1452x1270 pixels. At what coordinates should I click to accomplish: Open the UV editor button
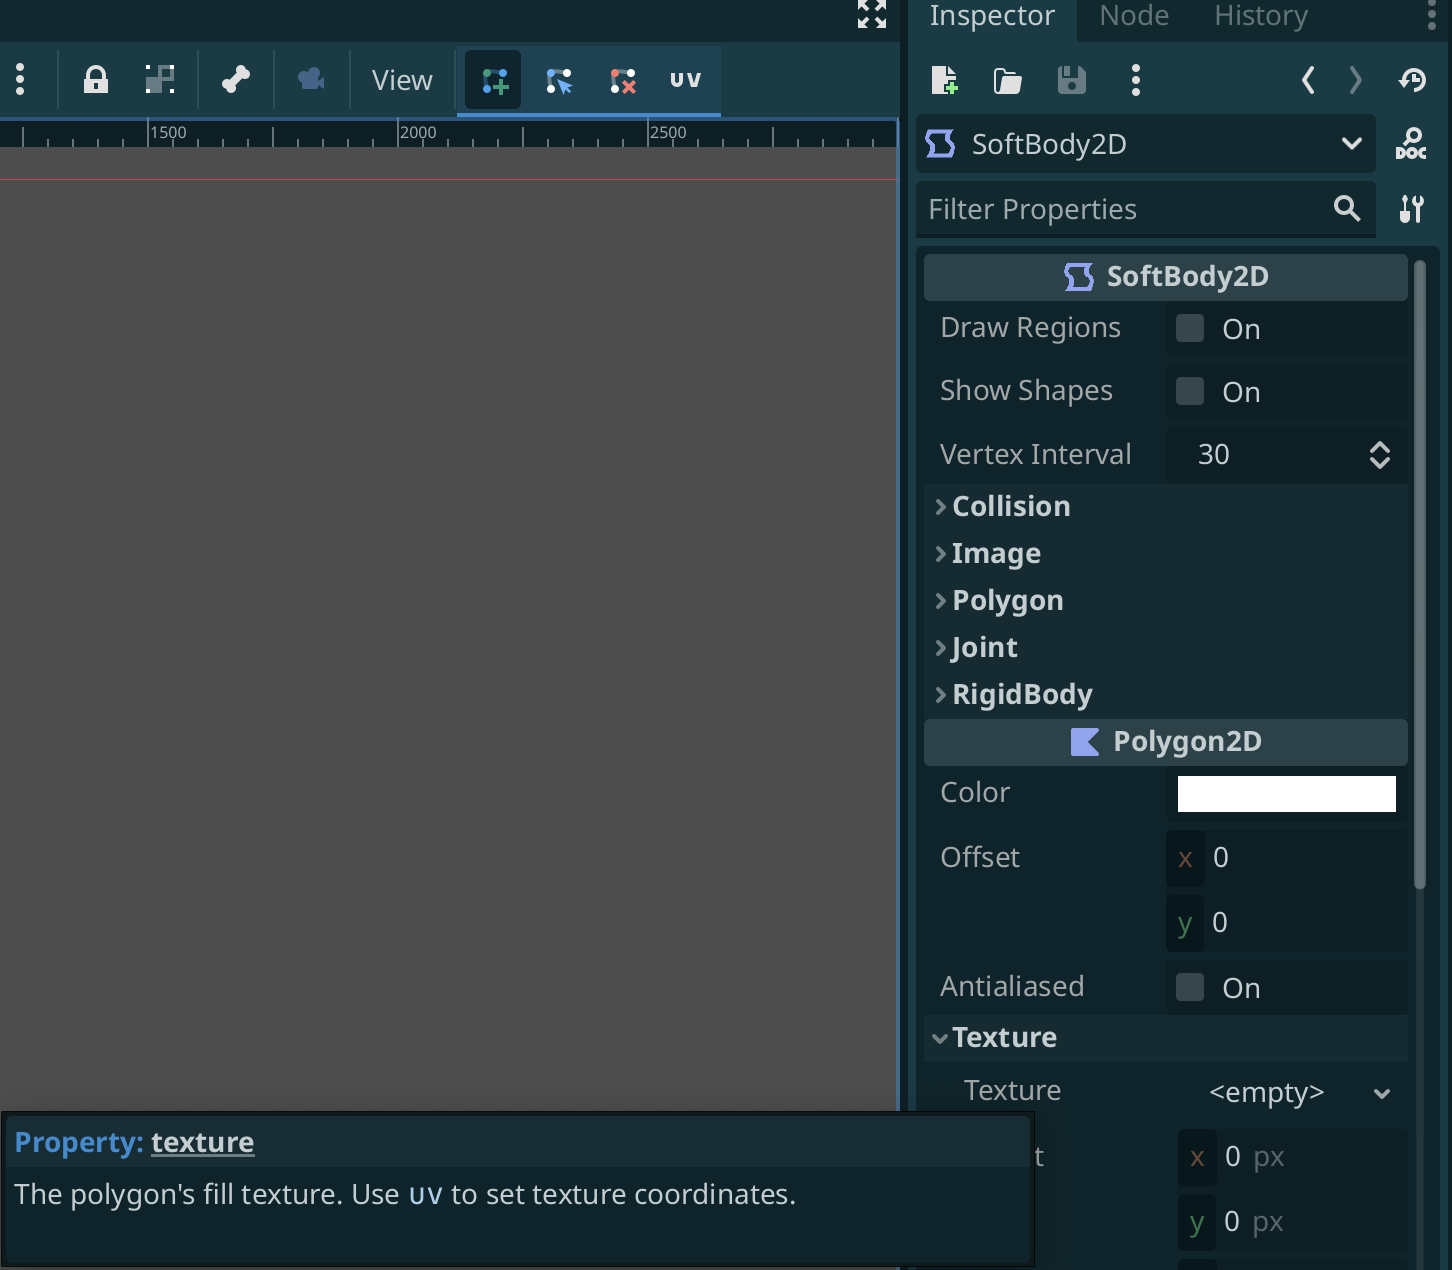pyautogui.click(x=686, y=80)
